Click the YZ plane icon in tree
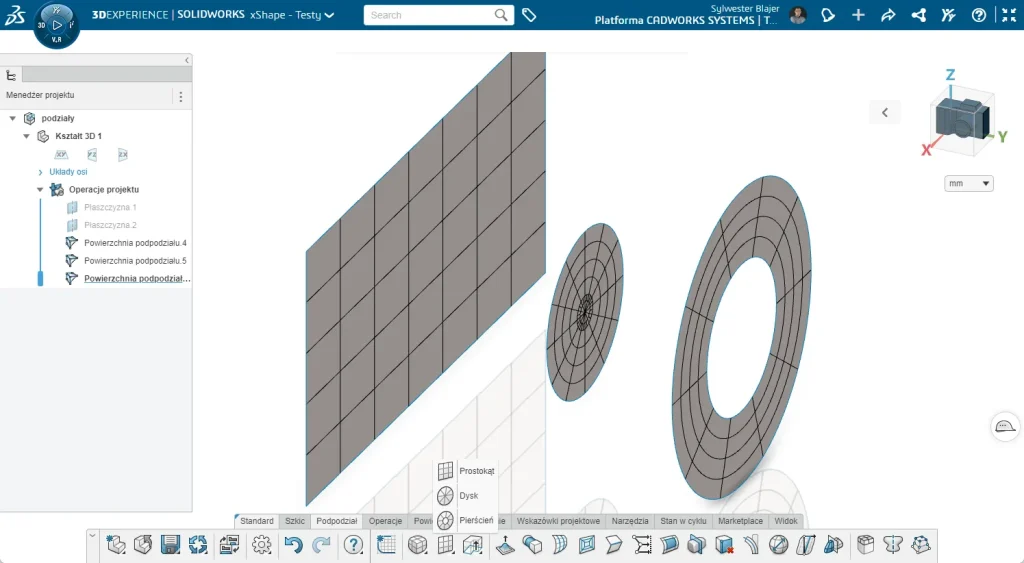The height and width of the screenshot is (563, 1024). point(92,154)
